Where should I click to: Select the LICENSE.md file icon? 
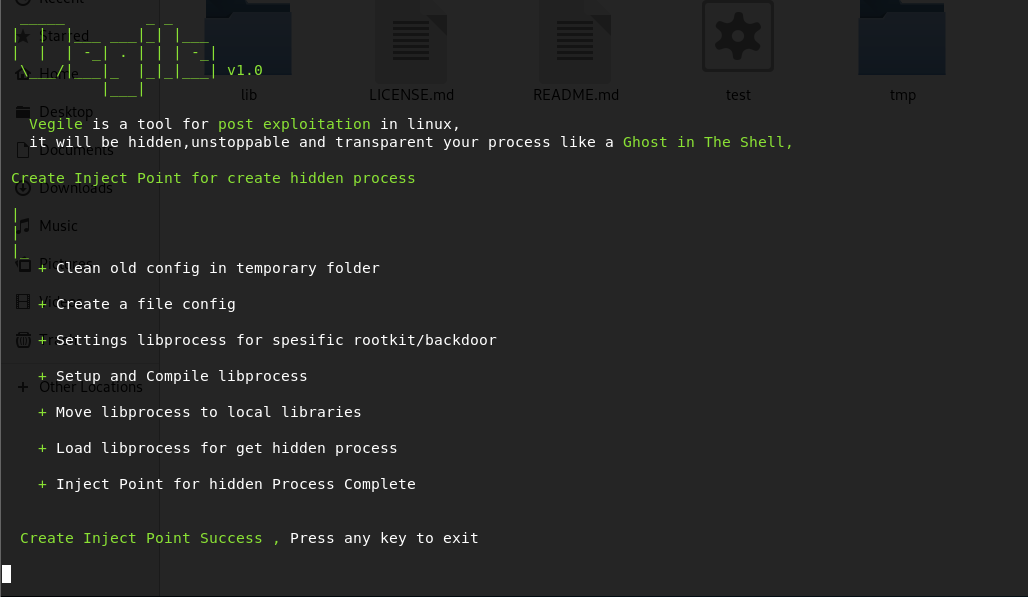(411, 42)
